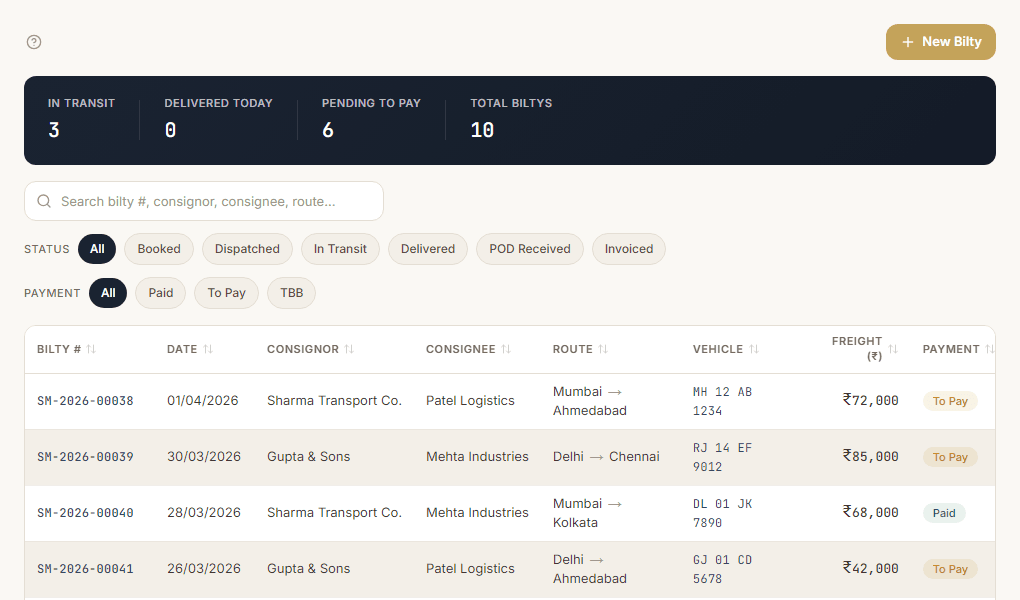Screen dimensions: 1020x600
Task: Select the All payment filter
Action: [108, 293]
